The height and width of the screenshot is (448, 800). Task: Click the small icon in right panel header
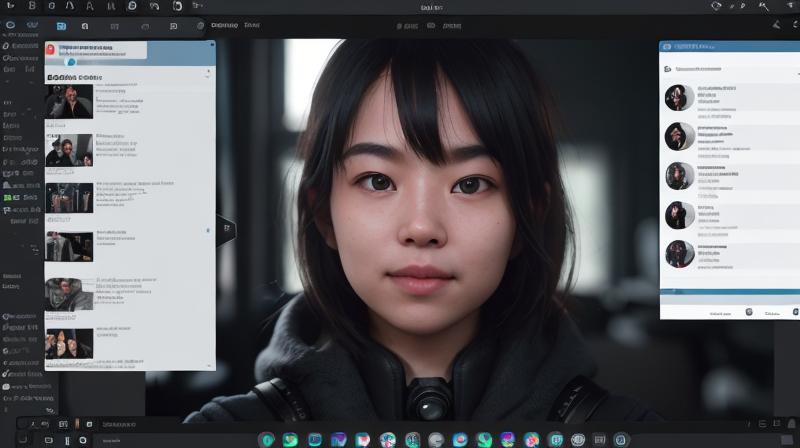[667, 46]
